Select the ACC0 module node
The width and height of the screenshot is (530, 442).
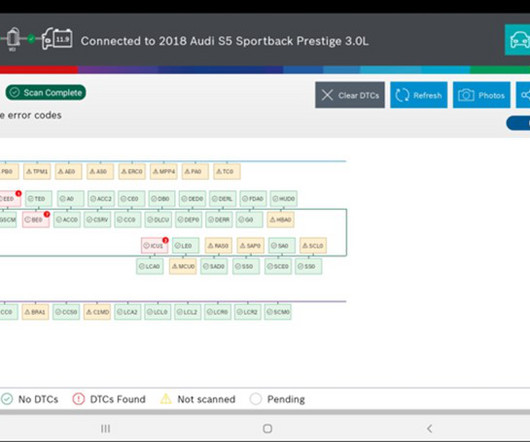pos(67,220)
